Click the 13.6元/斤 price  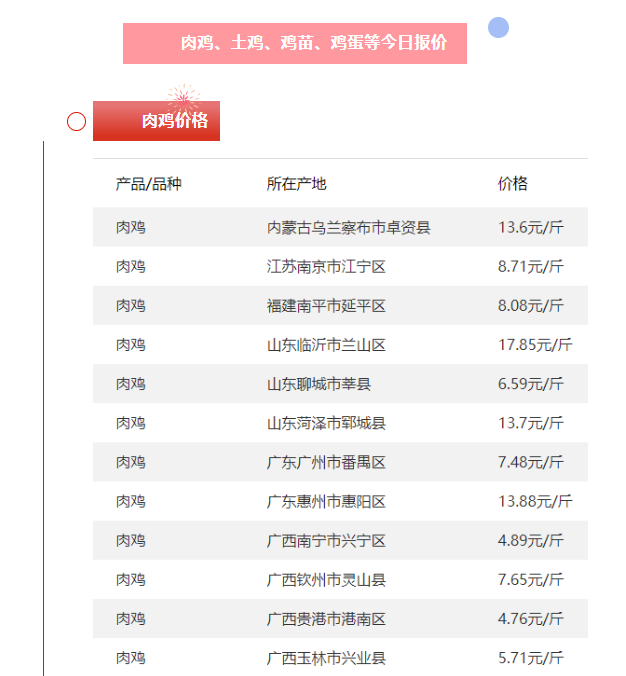point(530,227)
